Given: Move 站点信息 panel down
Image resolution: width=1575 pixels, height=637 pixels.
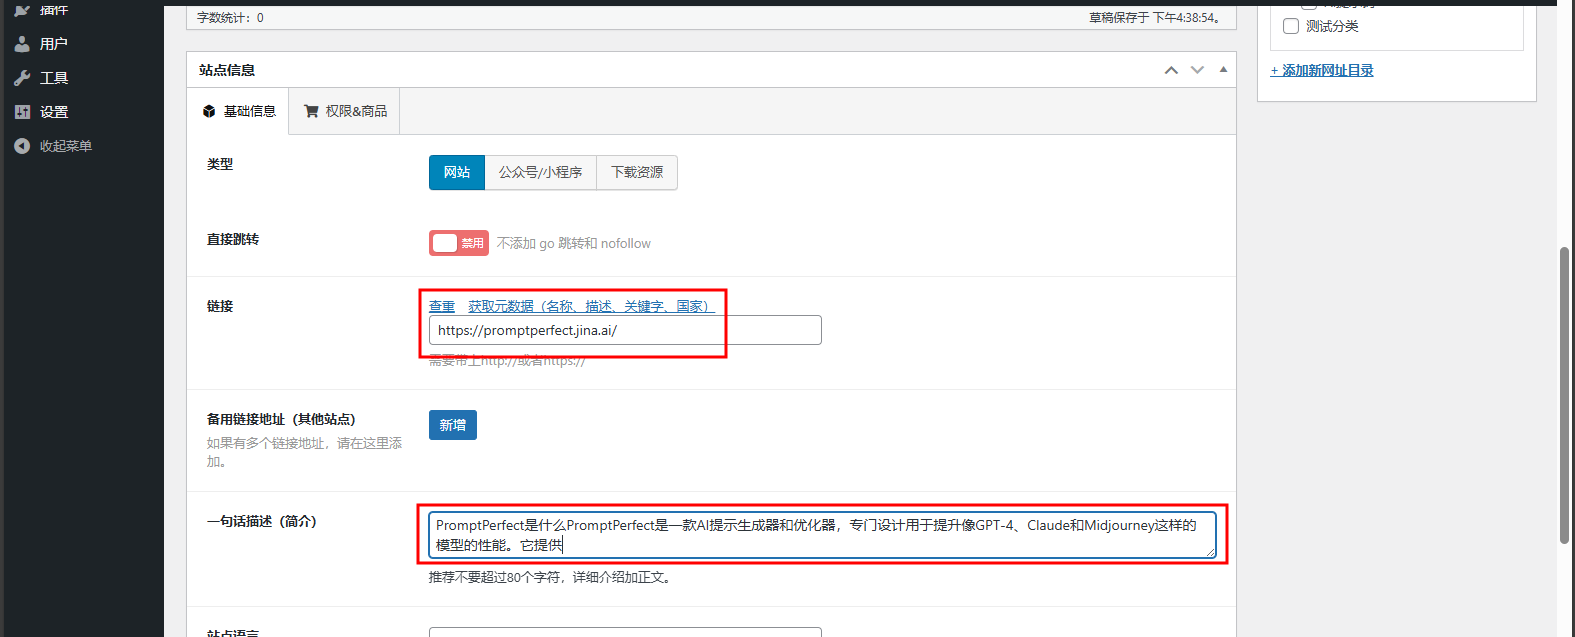Looking at the screenshot, I should point(1197,70).
